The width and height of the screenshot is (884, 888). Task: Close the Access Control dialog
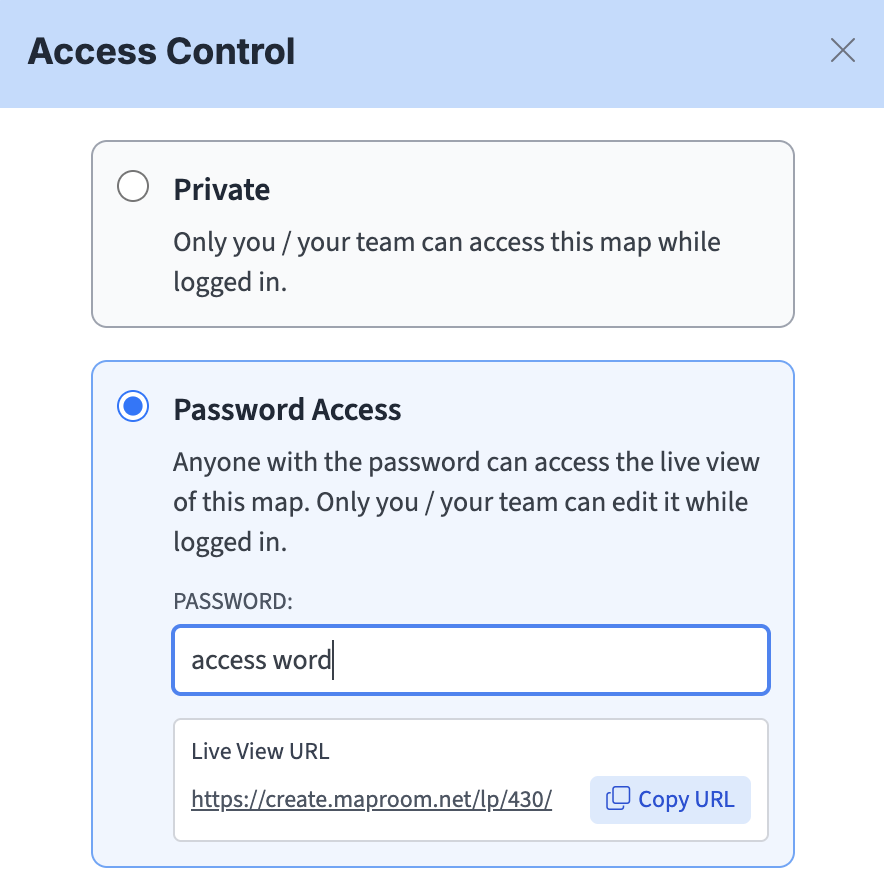click(x=843, y=51)
